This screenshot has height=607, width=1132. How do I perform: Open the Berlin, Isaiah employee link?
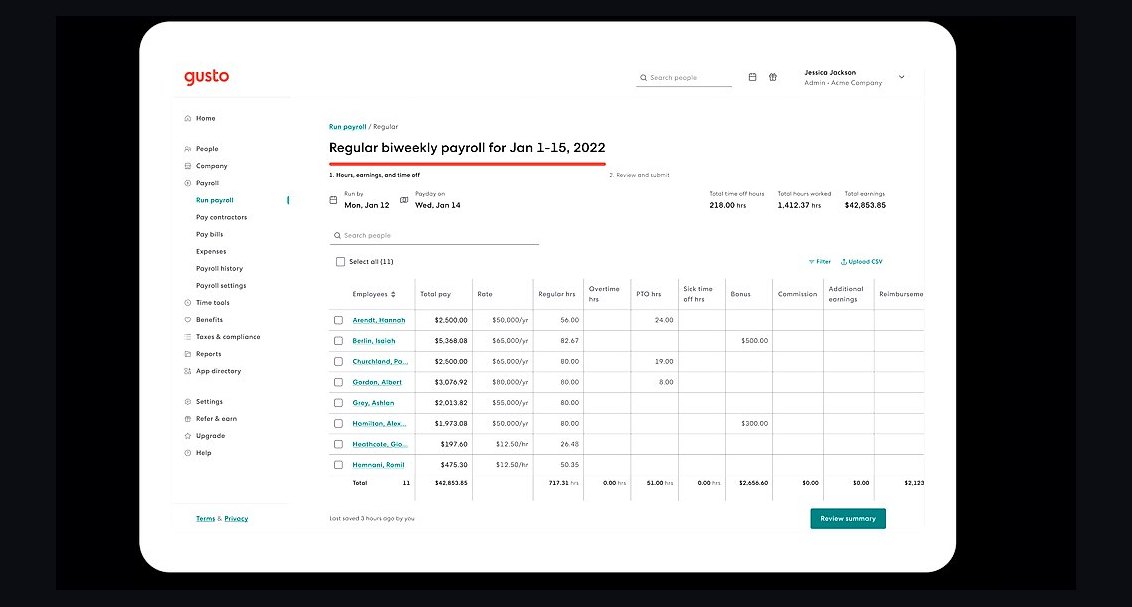374,341
